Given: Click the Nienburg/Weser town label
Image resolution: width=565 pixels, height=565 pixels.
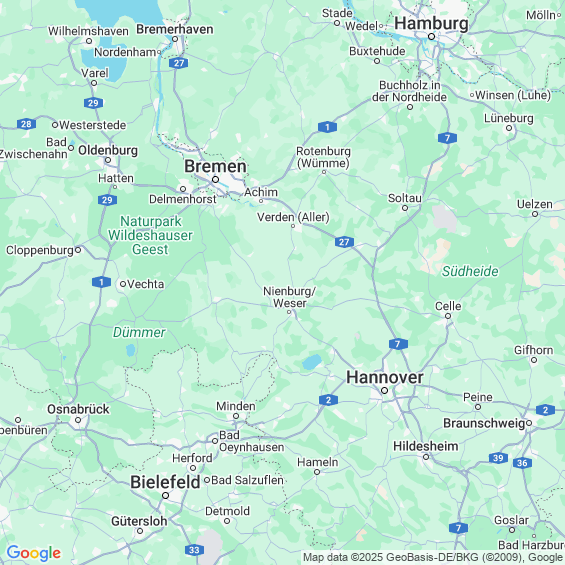Looking at the screenshot, I should (x=289, y=297).
